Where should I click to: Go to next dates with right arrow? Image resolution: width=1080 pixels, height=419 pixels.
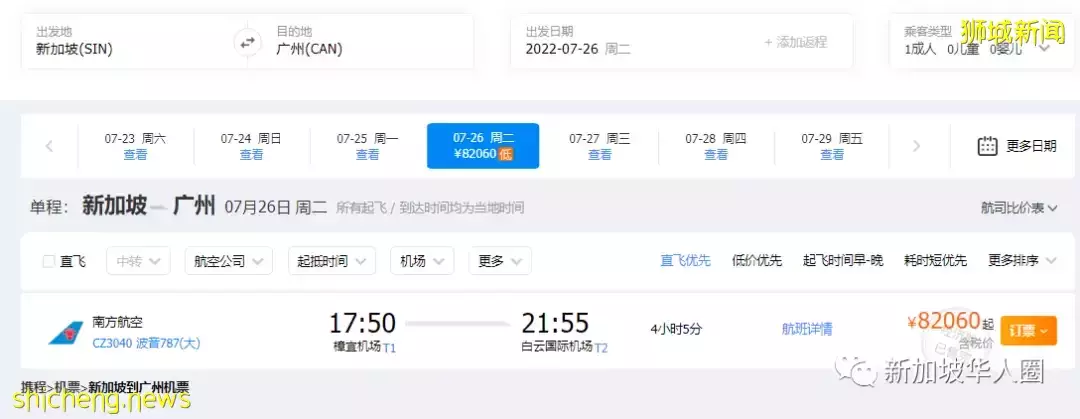916,146
